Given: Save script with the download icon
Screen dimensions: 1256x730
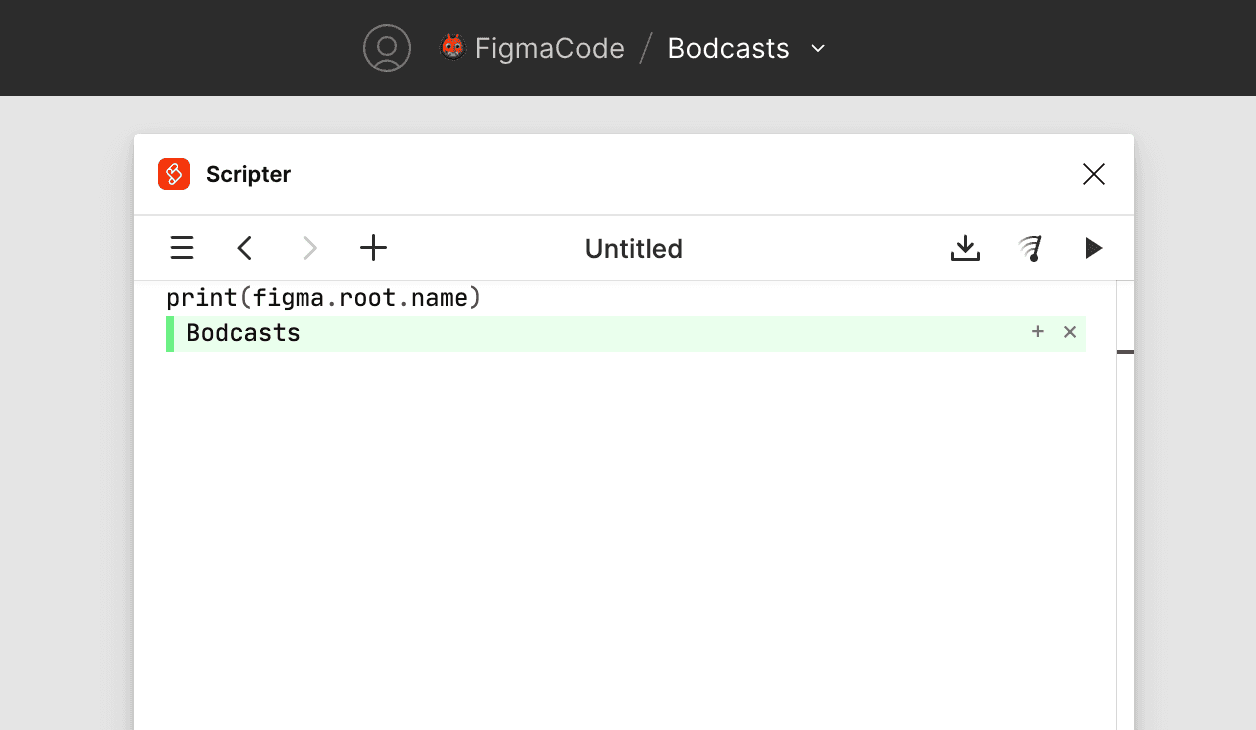Looking at the screenshot, I should 965,248.
